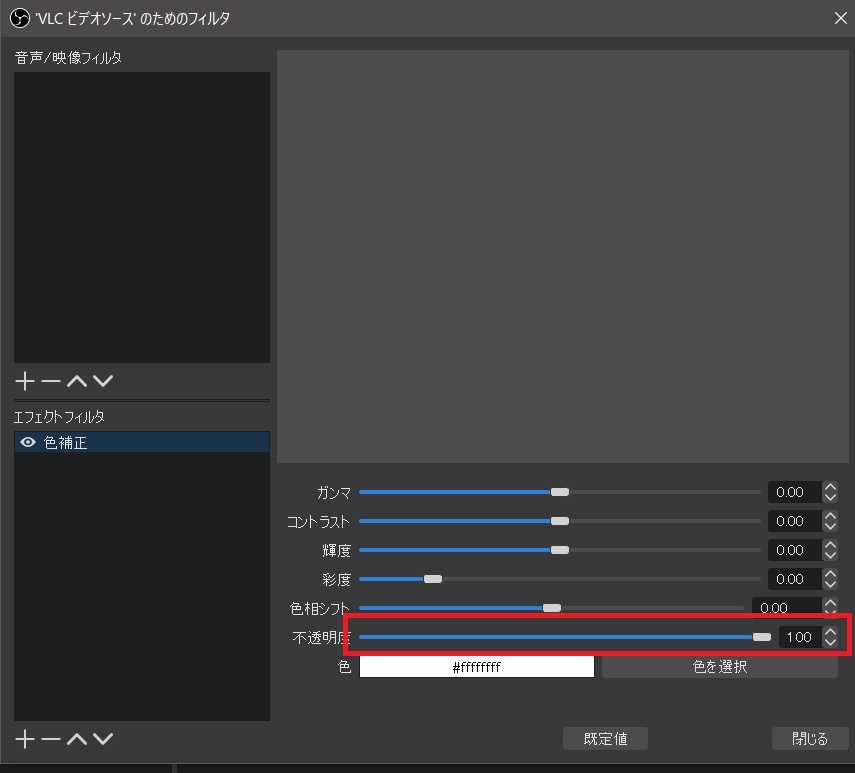Click the エフェクトフィルタ label
The height and width of the screenshot is (773, 855).
pos(59,417)
